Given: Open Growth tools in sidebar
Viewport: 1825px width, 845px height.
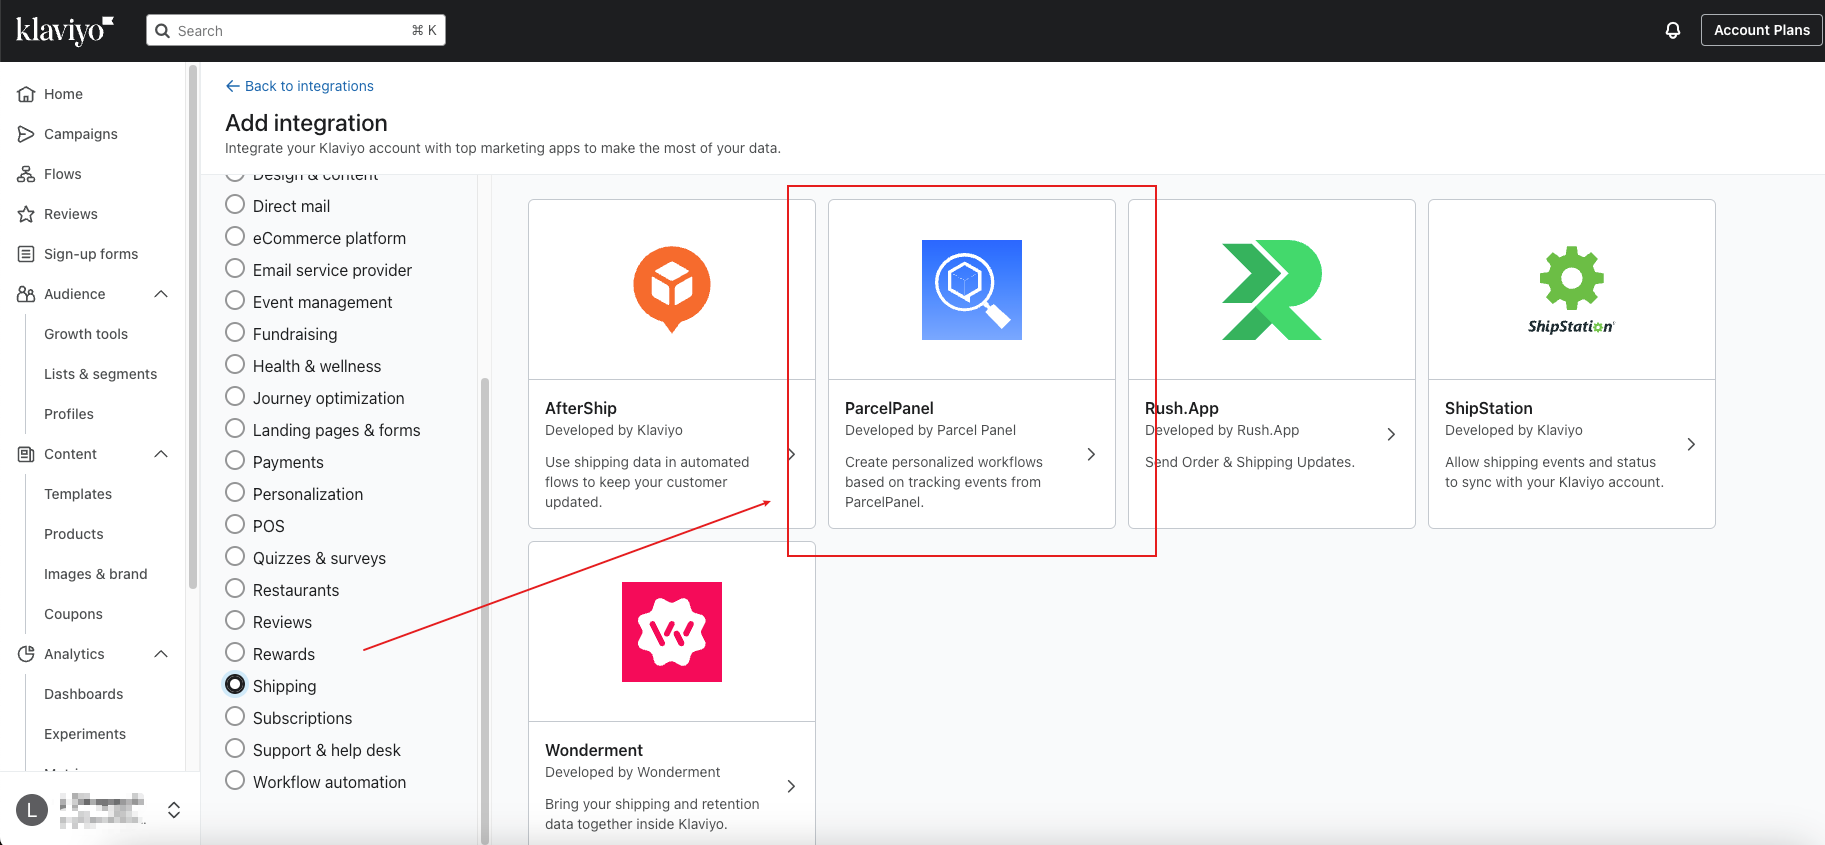Looking at the screenshot, I should [86, 334].
